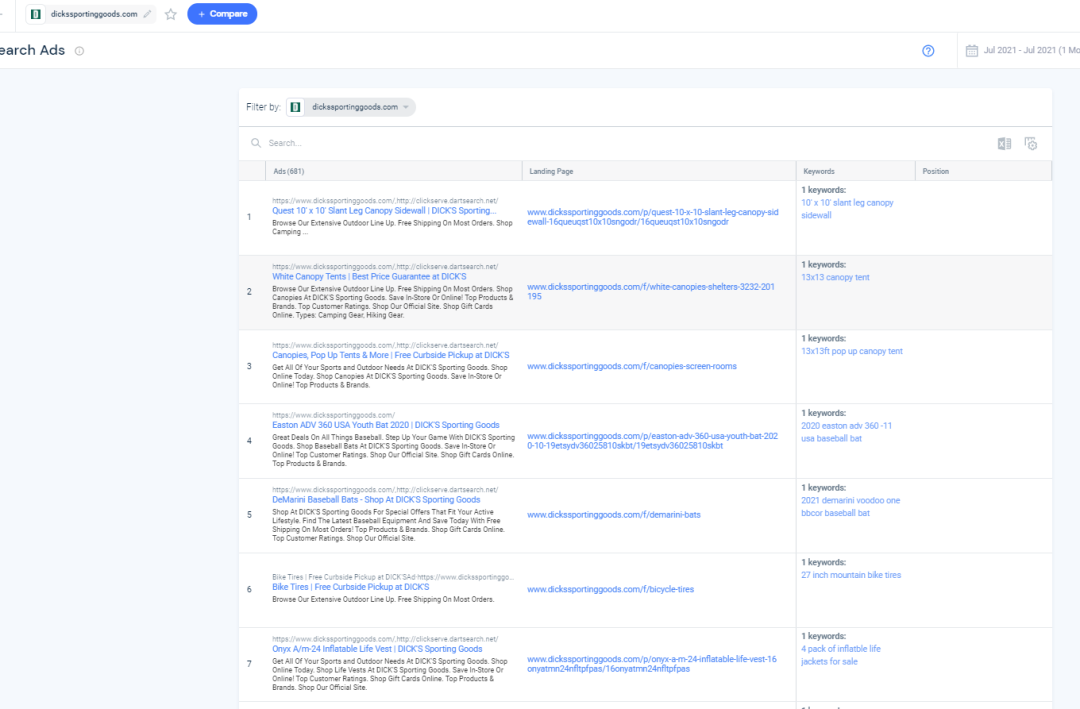Click the '13x13ft pop up canopy tent' keyword
Screen dimensions: 1080x709
point(851,351)
